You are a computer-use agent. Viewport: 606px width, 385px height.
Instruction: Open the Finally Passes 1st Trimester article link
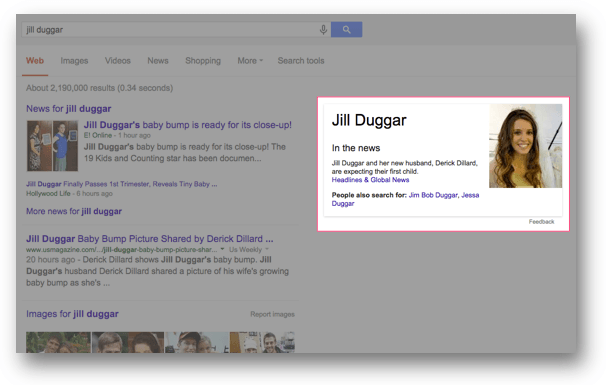[121, 184]
